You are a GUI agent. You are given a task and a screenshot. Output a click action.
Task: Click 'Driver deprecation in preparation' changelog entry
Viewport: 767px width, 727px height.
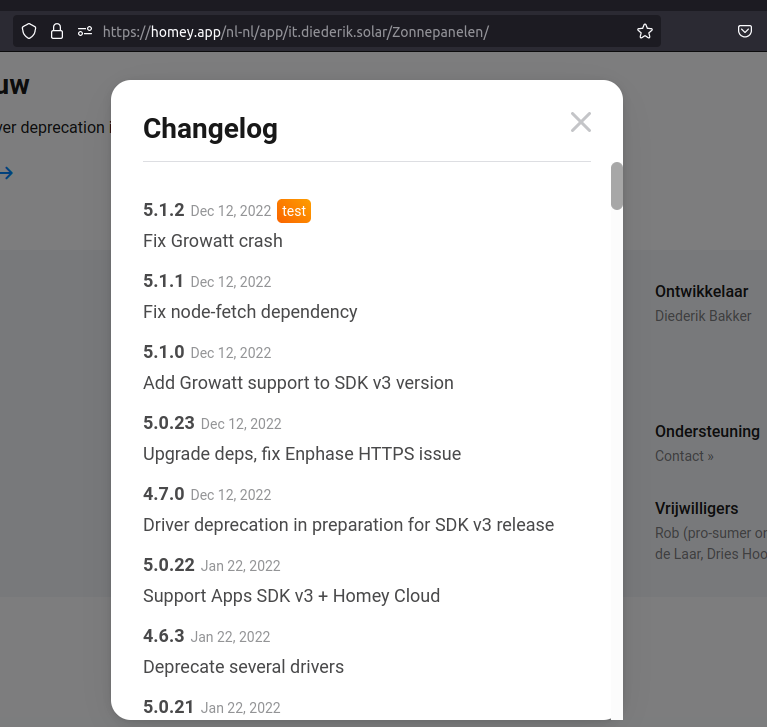coord(348,525)
